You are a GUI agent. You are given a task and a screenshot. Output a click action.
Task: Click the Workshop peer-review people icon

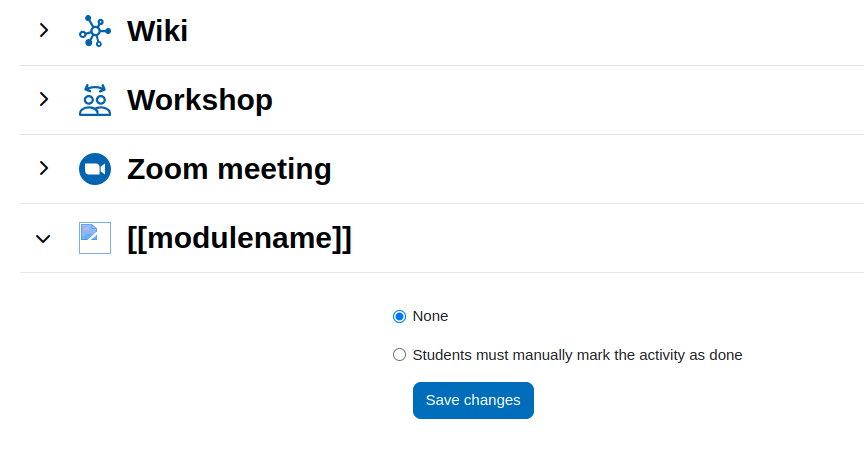coord(95,100)
